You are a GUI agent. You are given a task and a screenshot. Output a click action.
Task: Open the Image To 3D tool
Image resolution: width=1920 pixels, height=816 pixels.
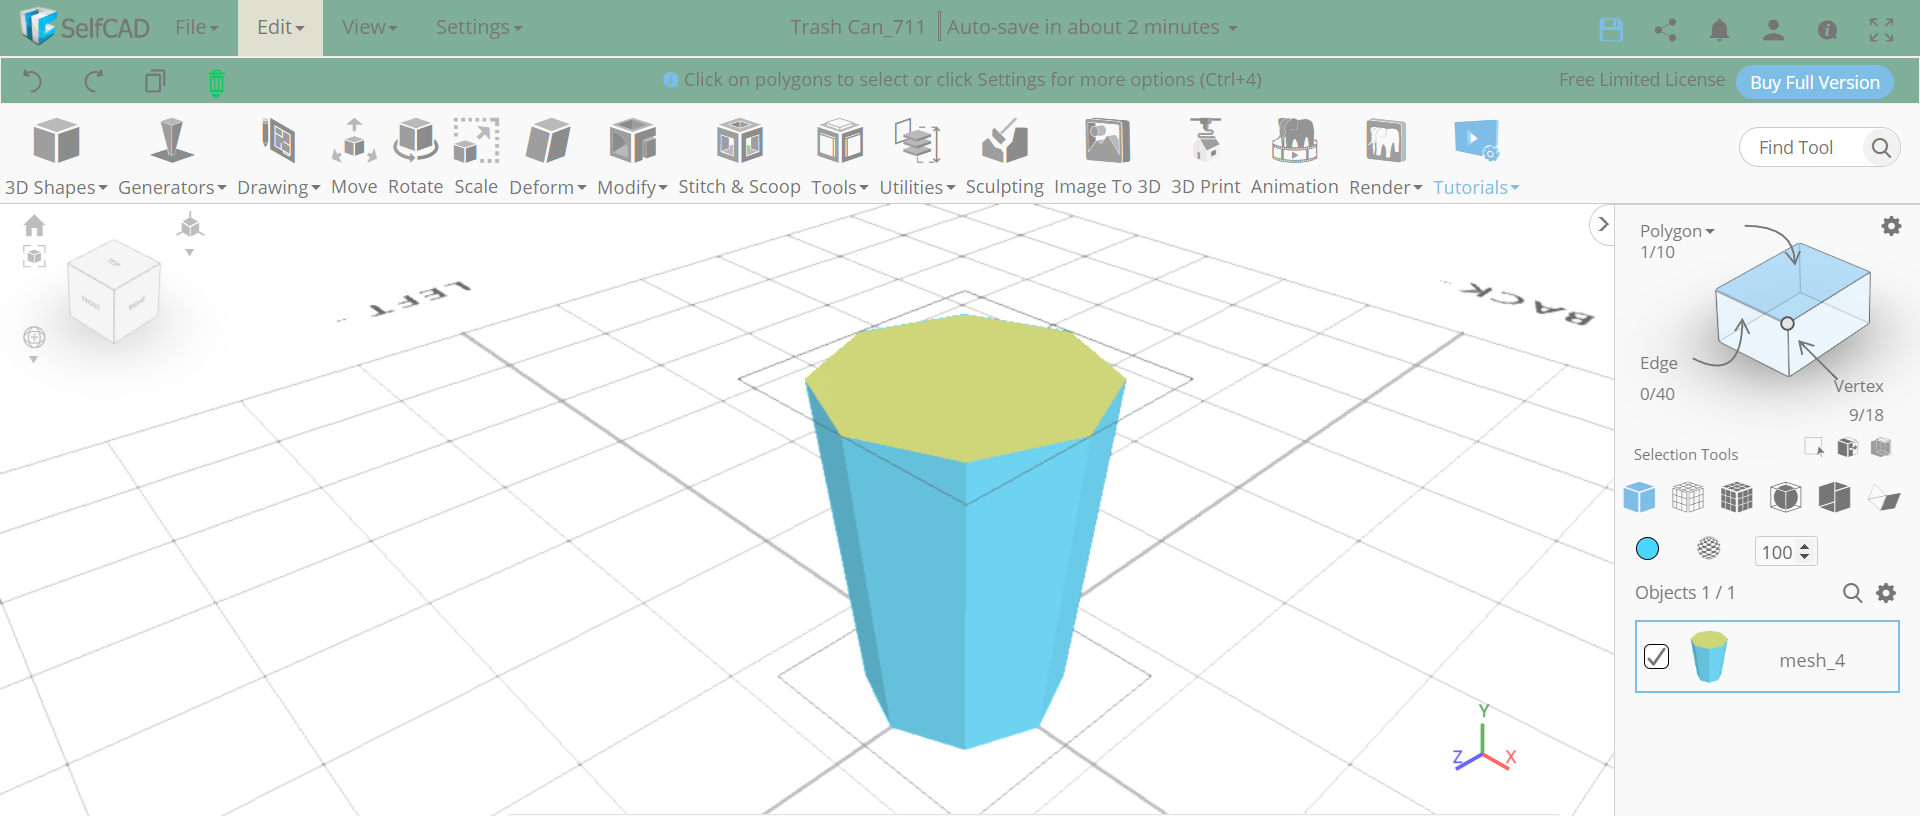[x=1107, y=156]
